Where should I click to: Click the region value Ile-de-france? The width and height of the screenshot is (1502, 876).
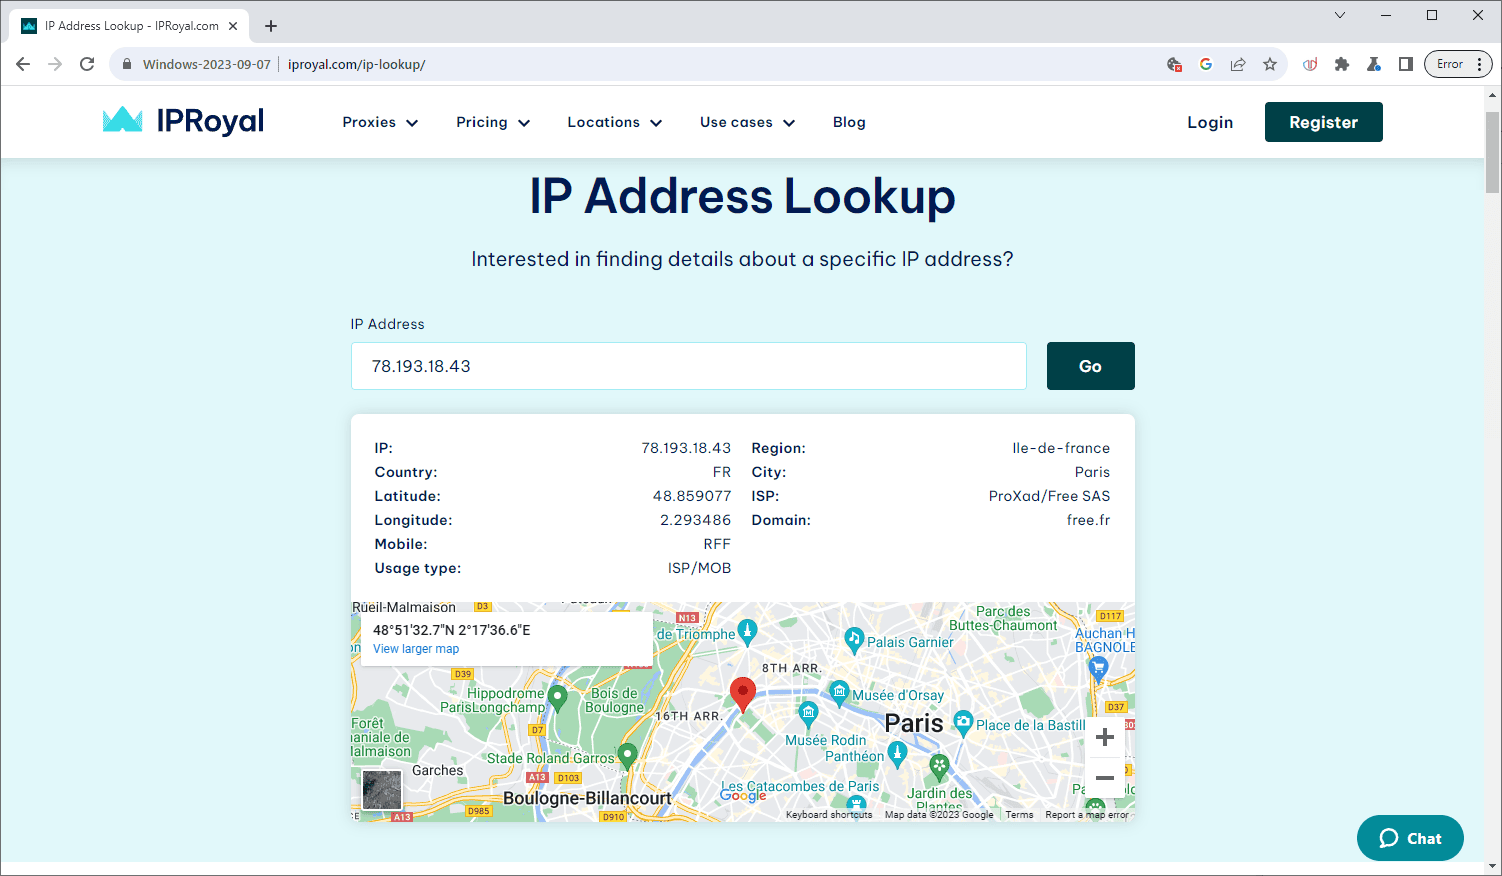coord(1061,448)
